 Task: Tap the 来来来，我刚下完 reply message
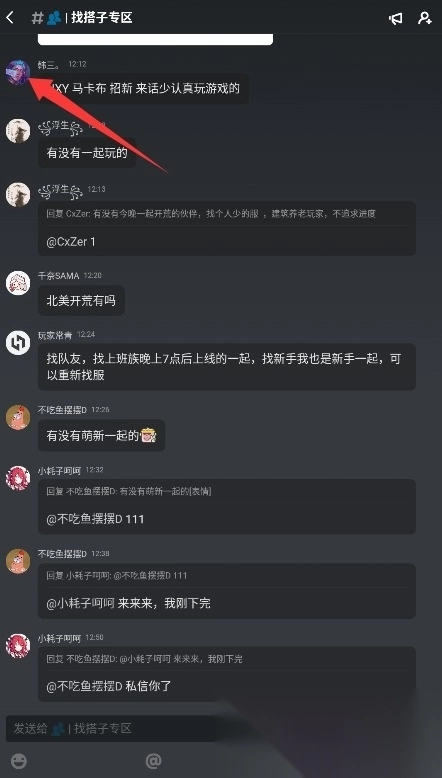pos(164,603)
